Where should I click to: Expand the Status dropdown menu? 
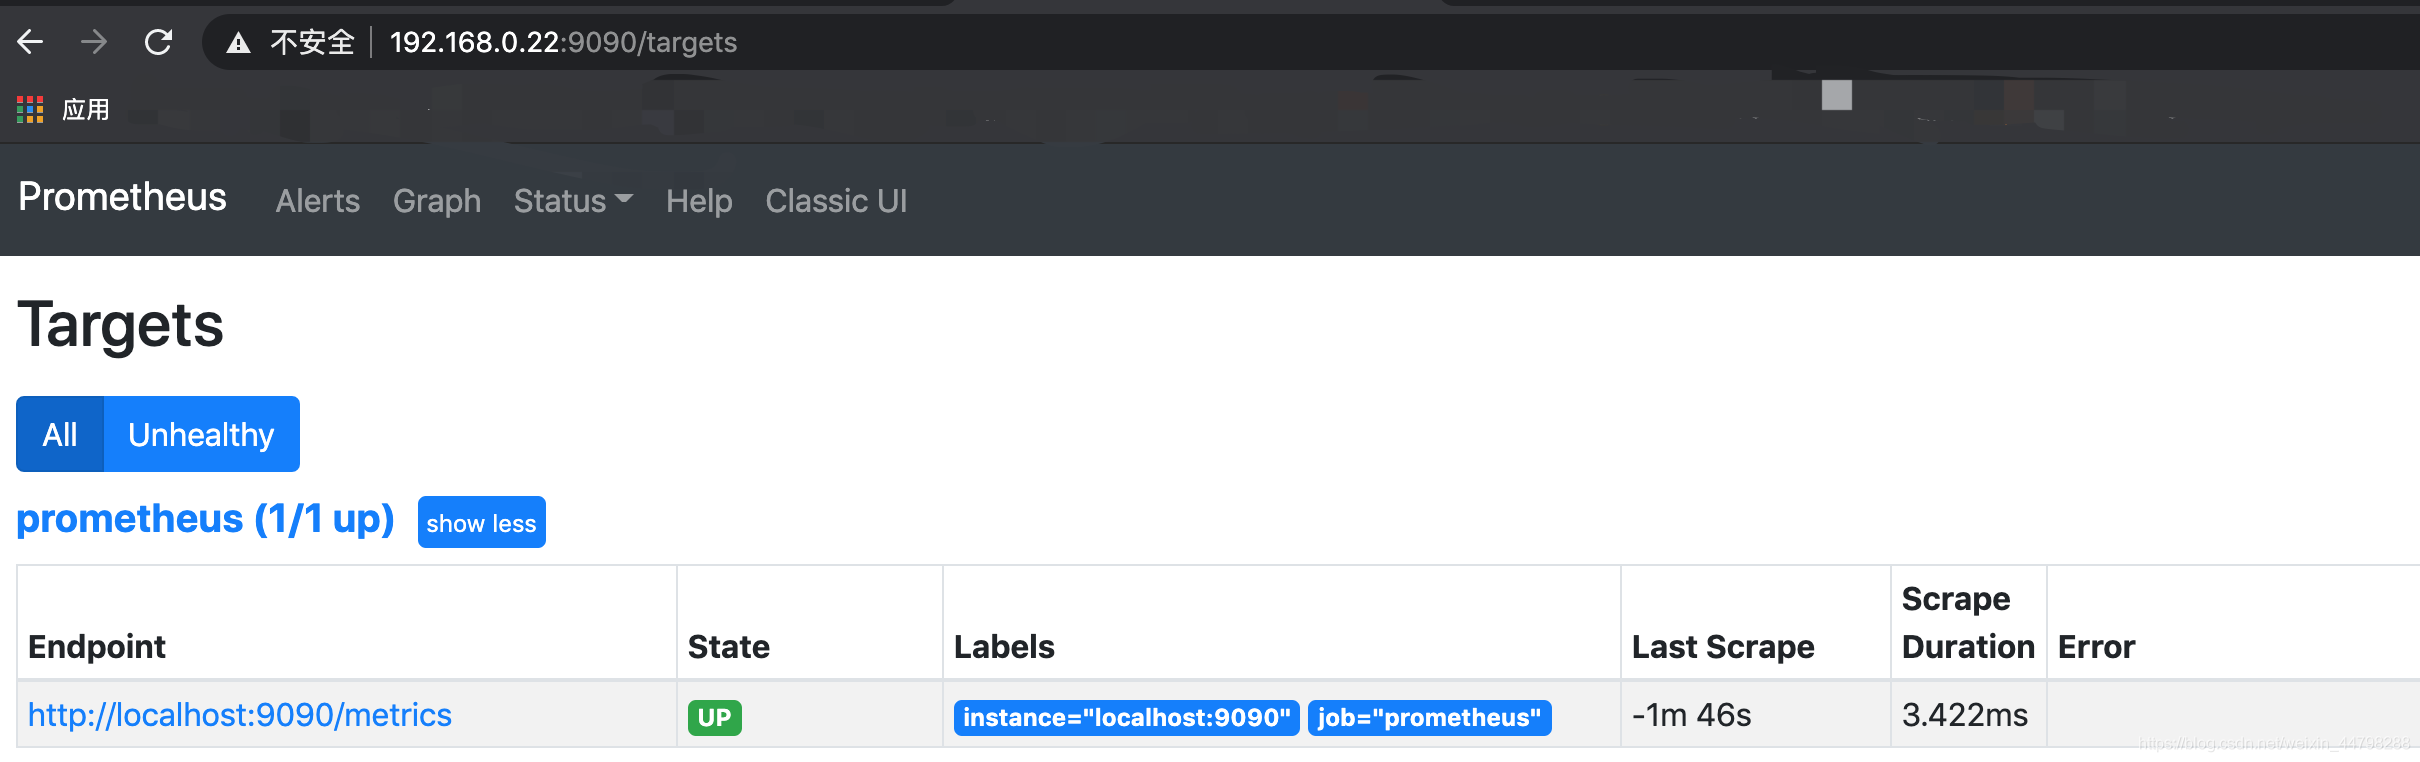coord(573,201)
